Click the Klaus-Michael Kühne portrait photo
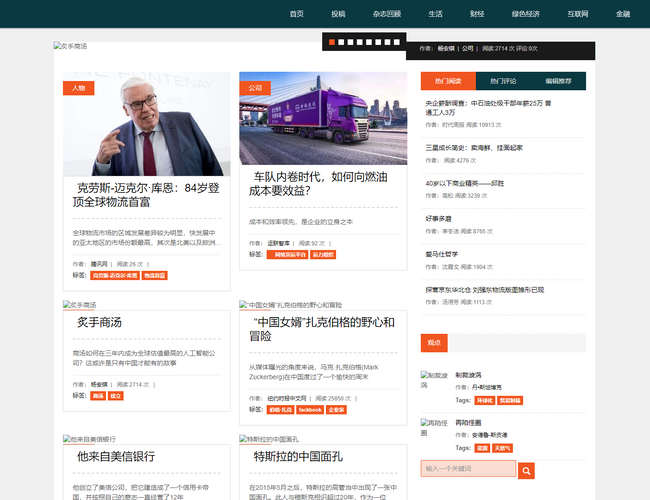 tap(146, 124)
